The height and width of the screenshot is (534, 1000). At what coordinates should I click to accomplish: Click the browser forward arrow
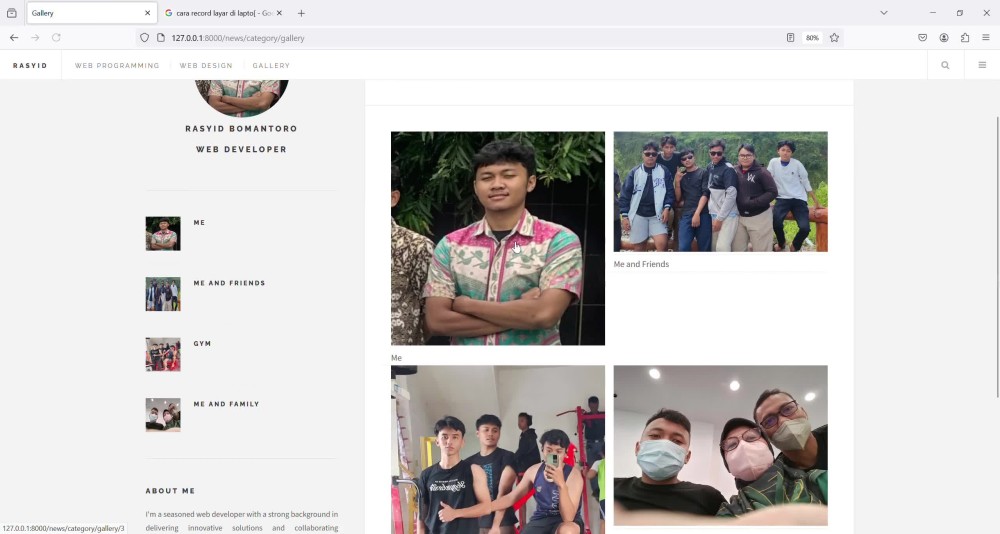point(35,38)
